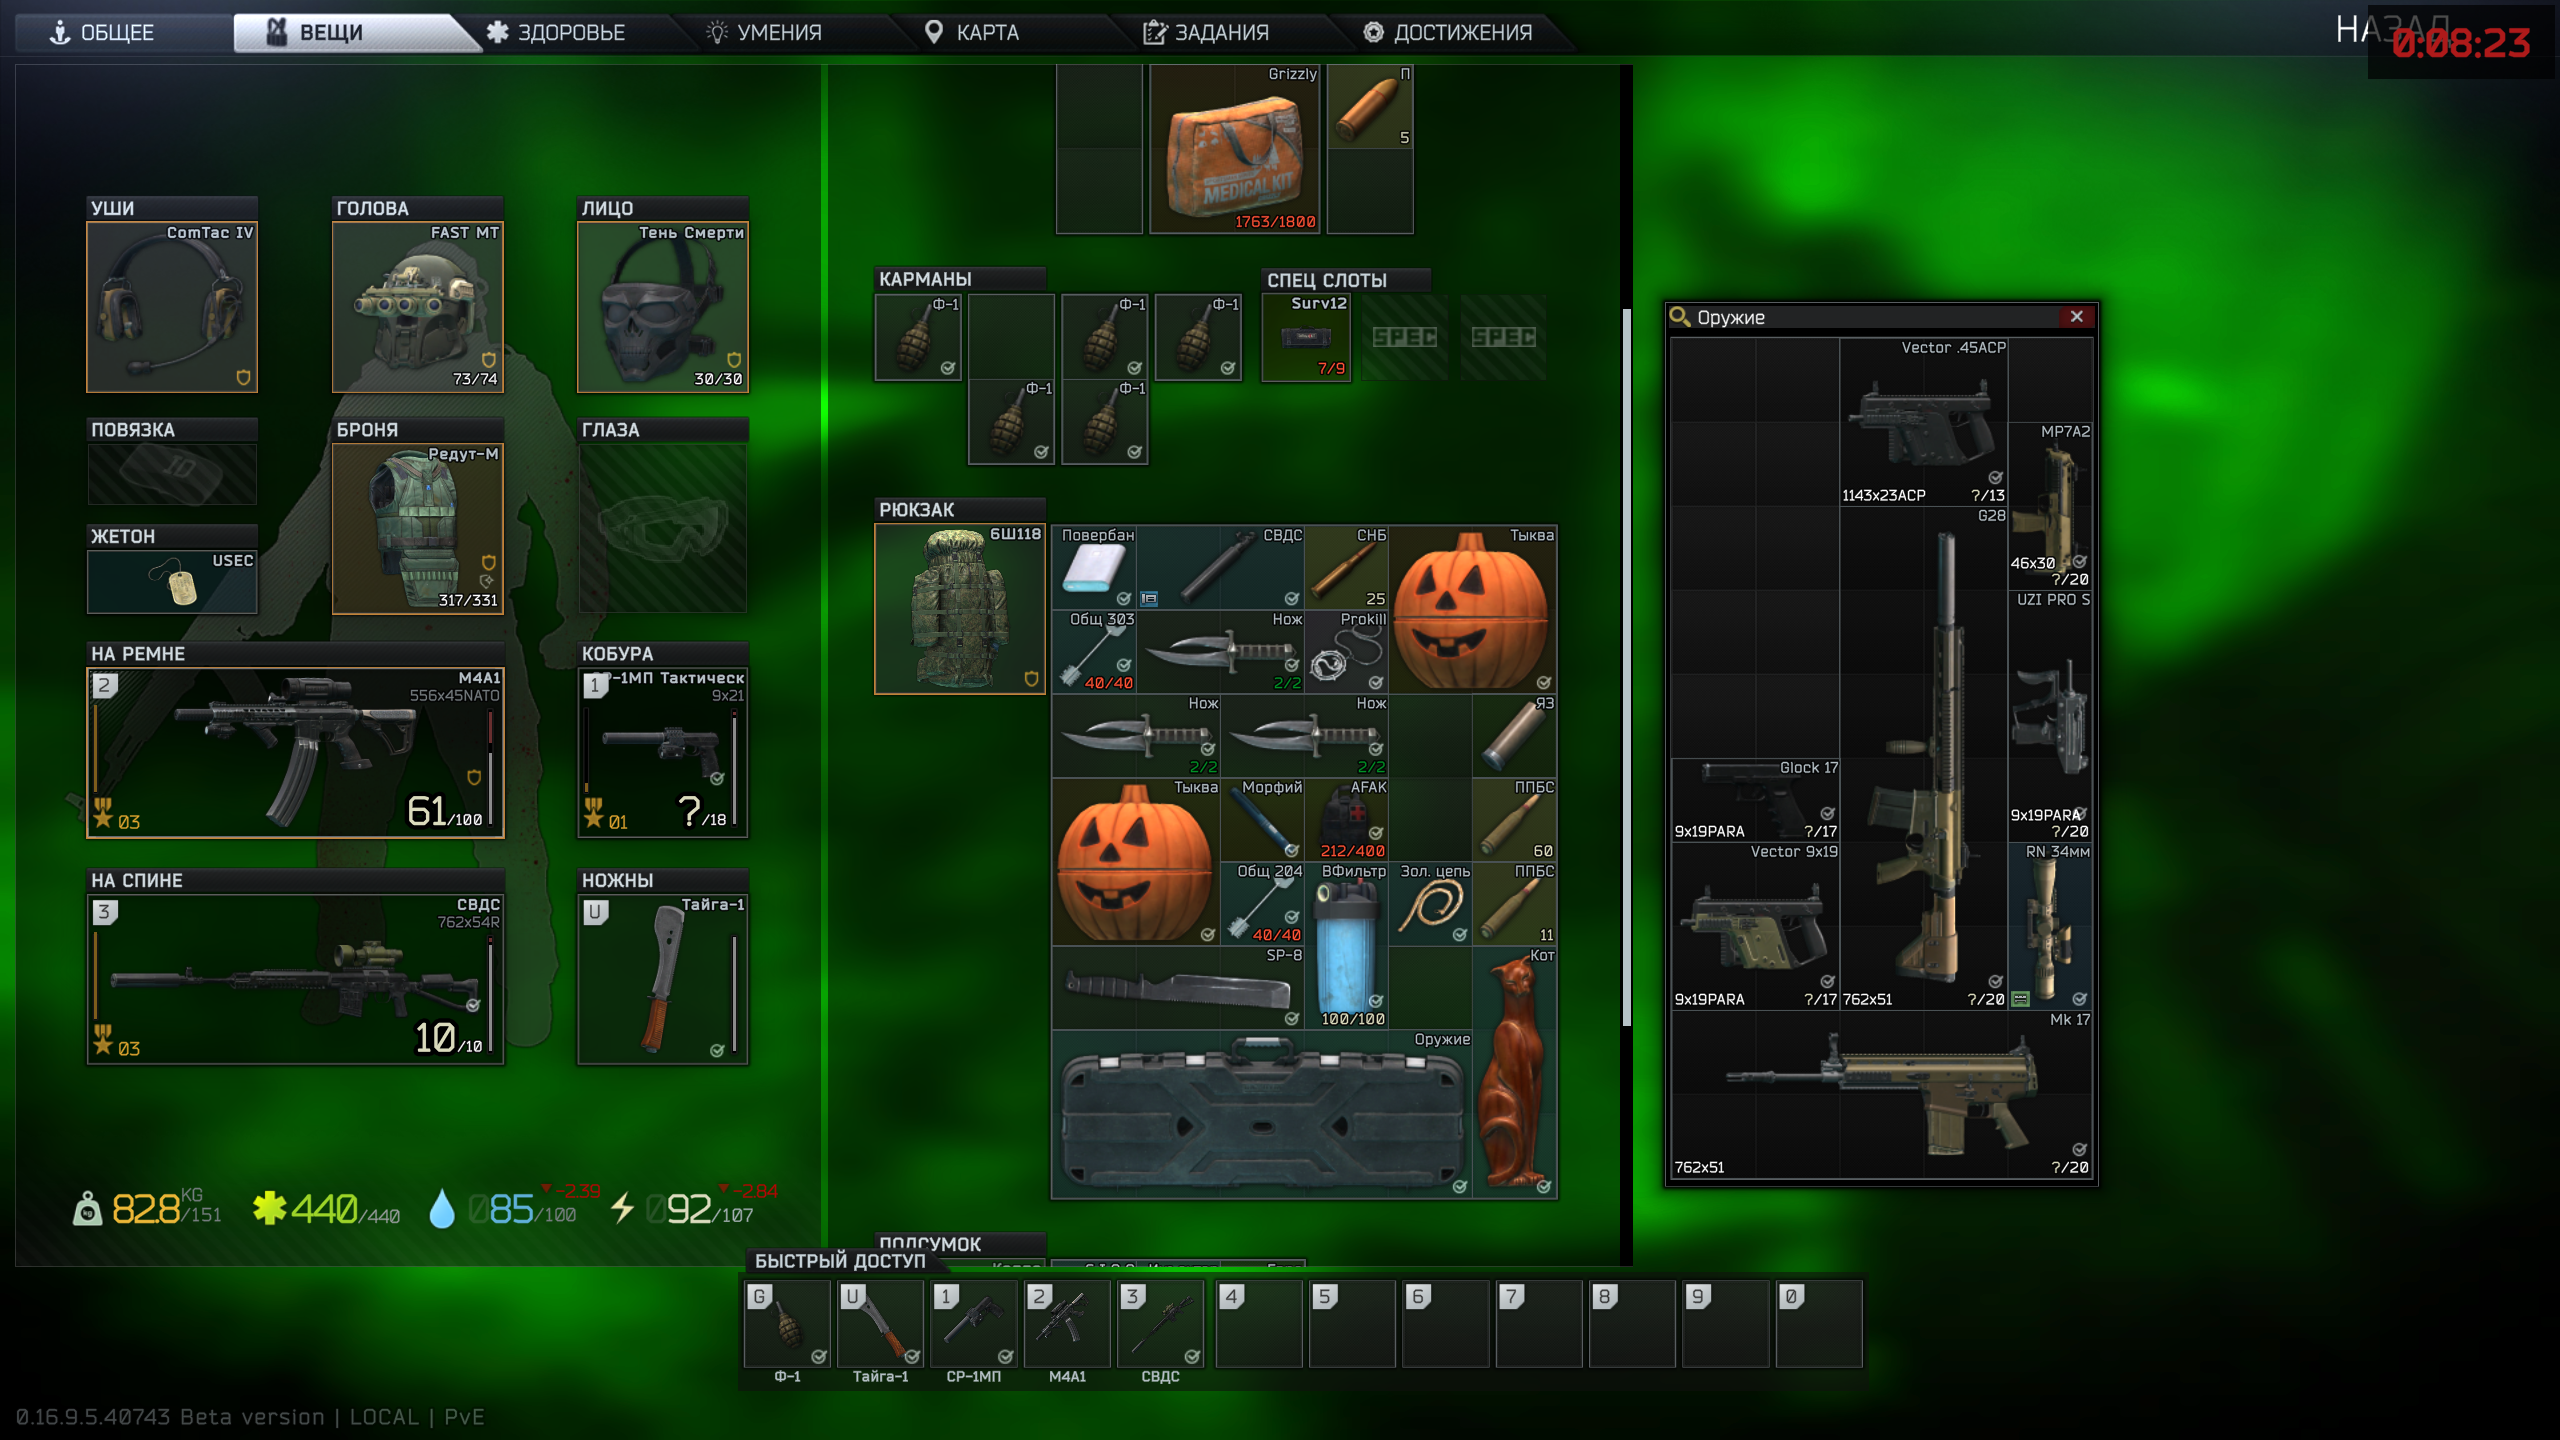Select the cat figurine in the backpack

tap(1514, 1072)
